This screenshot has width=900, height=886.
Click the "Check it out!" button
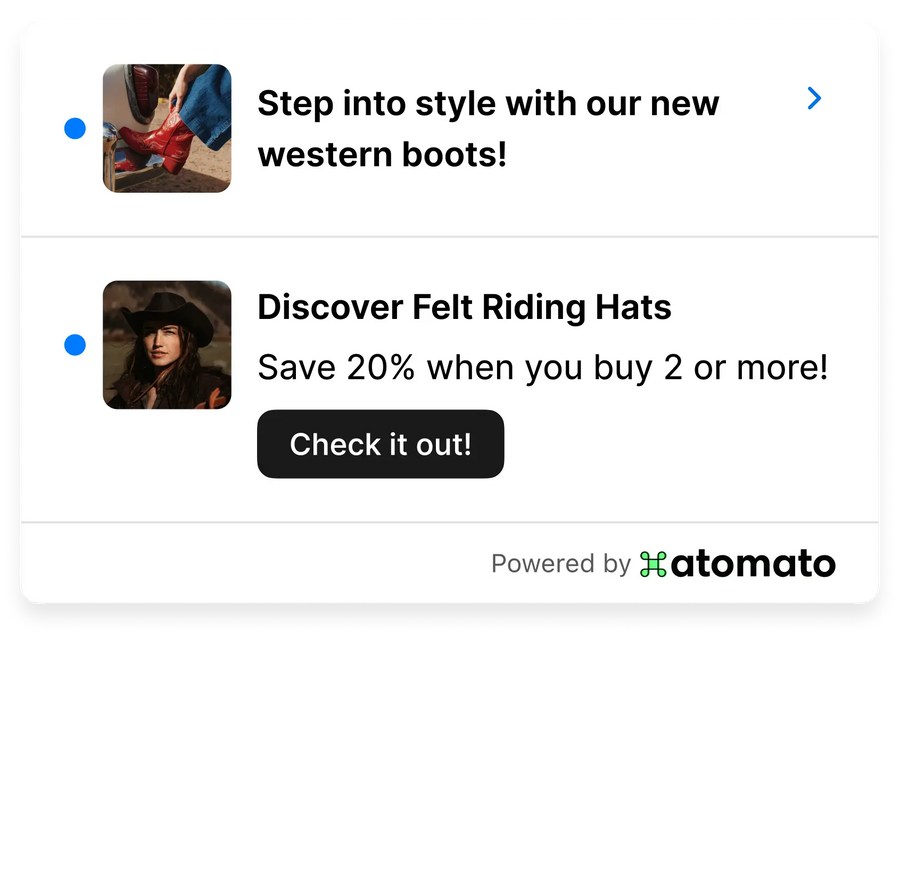(380, 444)
